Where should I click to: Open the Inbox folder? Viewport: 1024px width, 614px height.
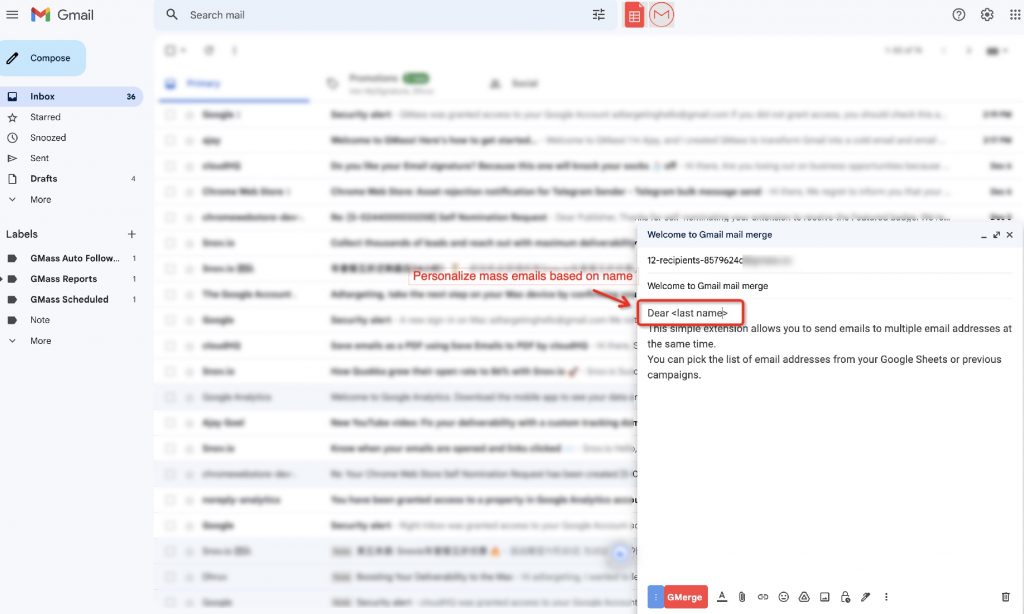71,96
